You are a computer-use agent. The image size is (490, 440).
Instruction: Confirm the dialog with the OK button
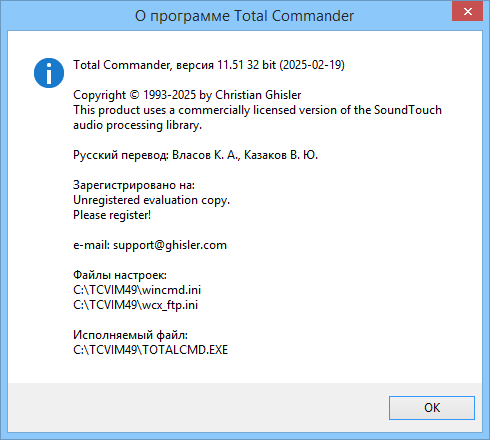[x=432, y=408]
